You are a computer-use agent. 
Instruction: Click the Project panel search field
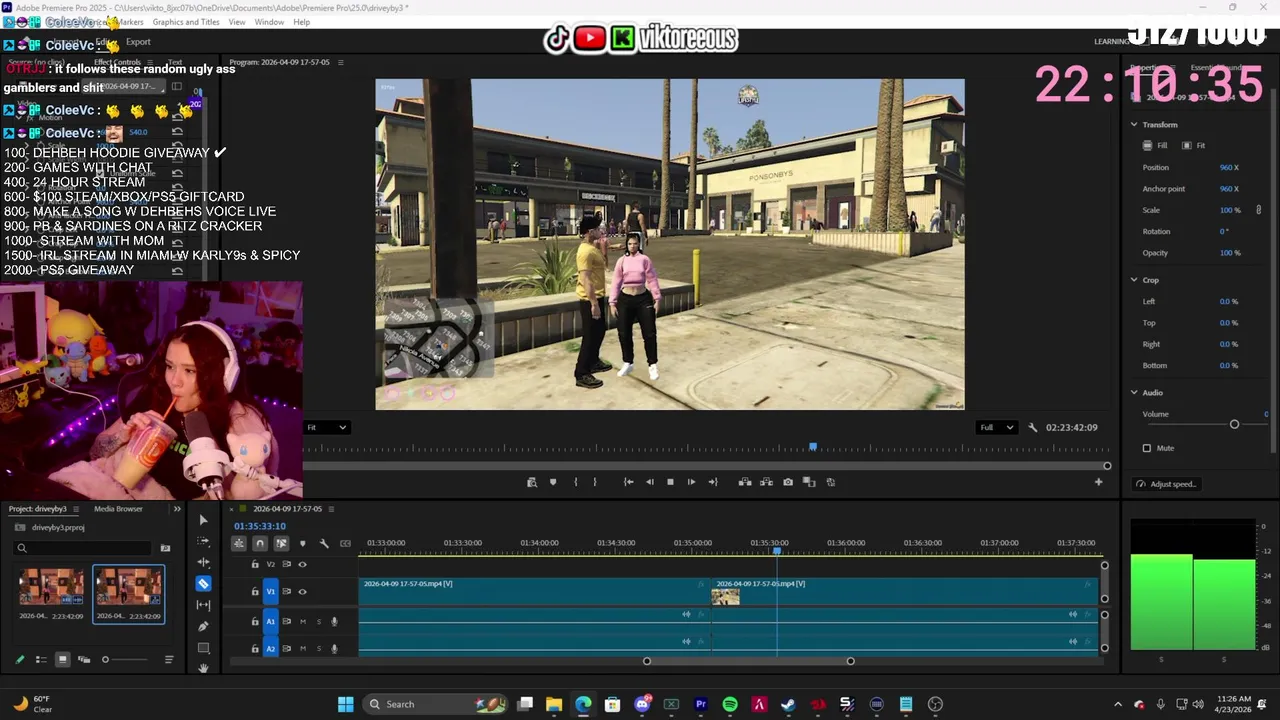pos(84,548)
